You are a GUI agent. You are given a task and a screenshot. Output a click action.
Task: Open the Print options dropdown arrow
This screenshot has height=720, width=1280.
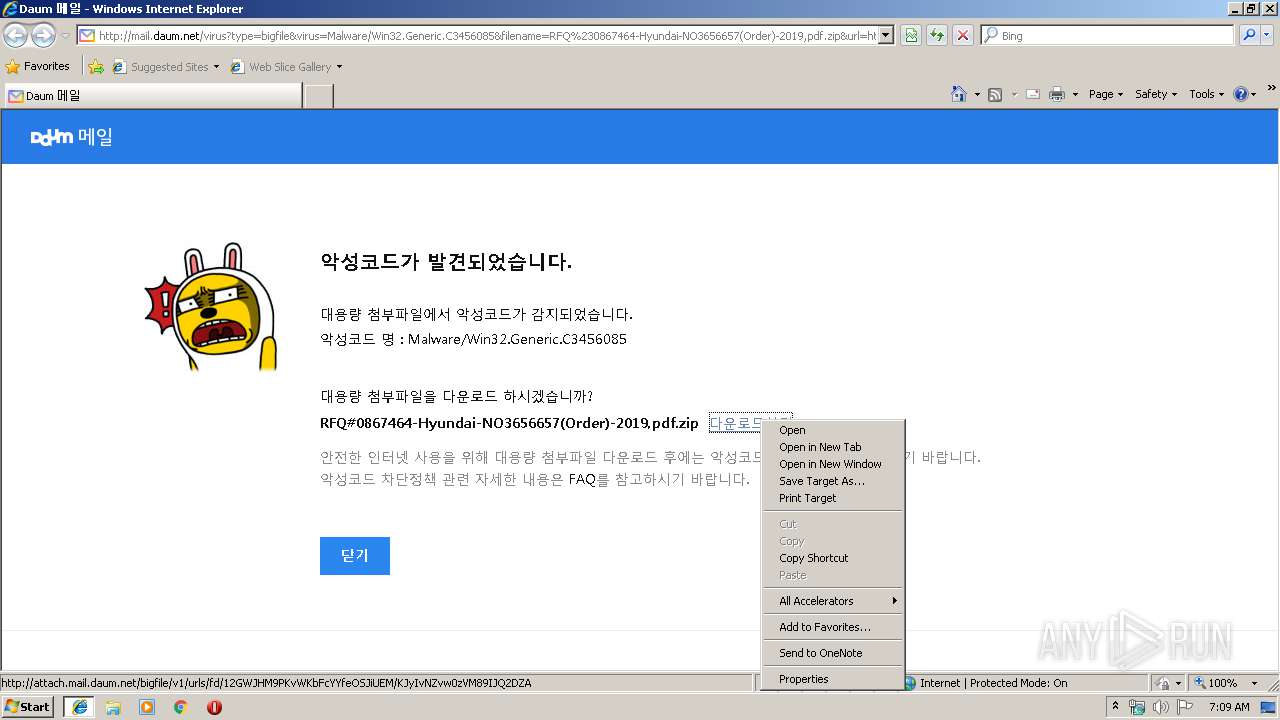[1075, 94]
